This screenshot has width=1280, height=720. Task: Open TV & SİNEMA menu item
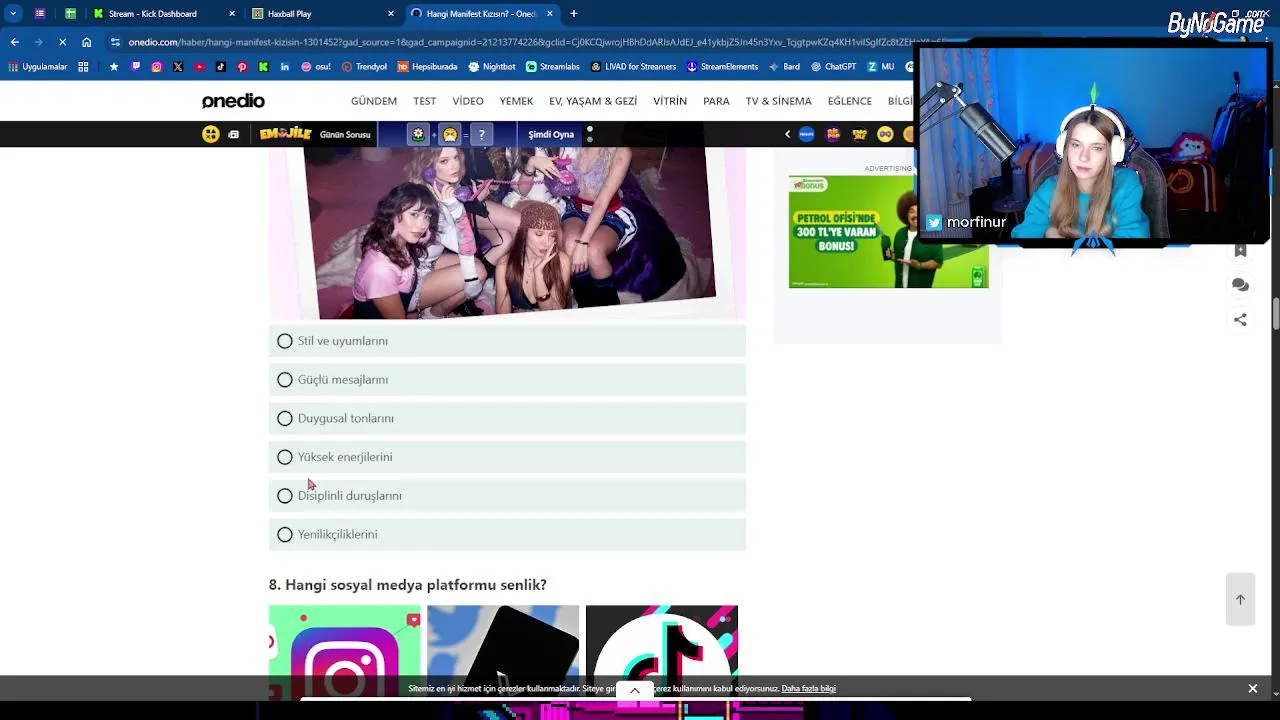point(778,101)
